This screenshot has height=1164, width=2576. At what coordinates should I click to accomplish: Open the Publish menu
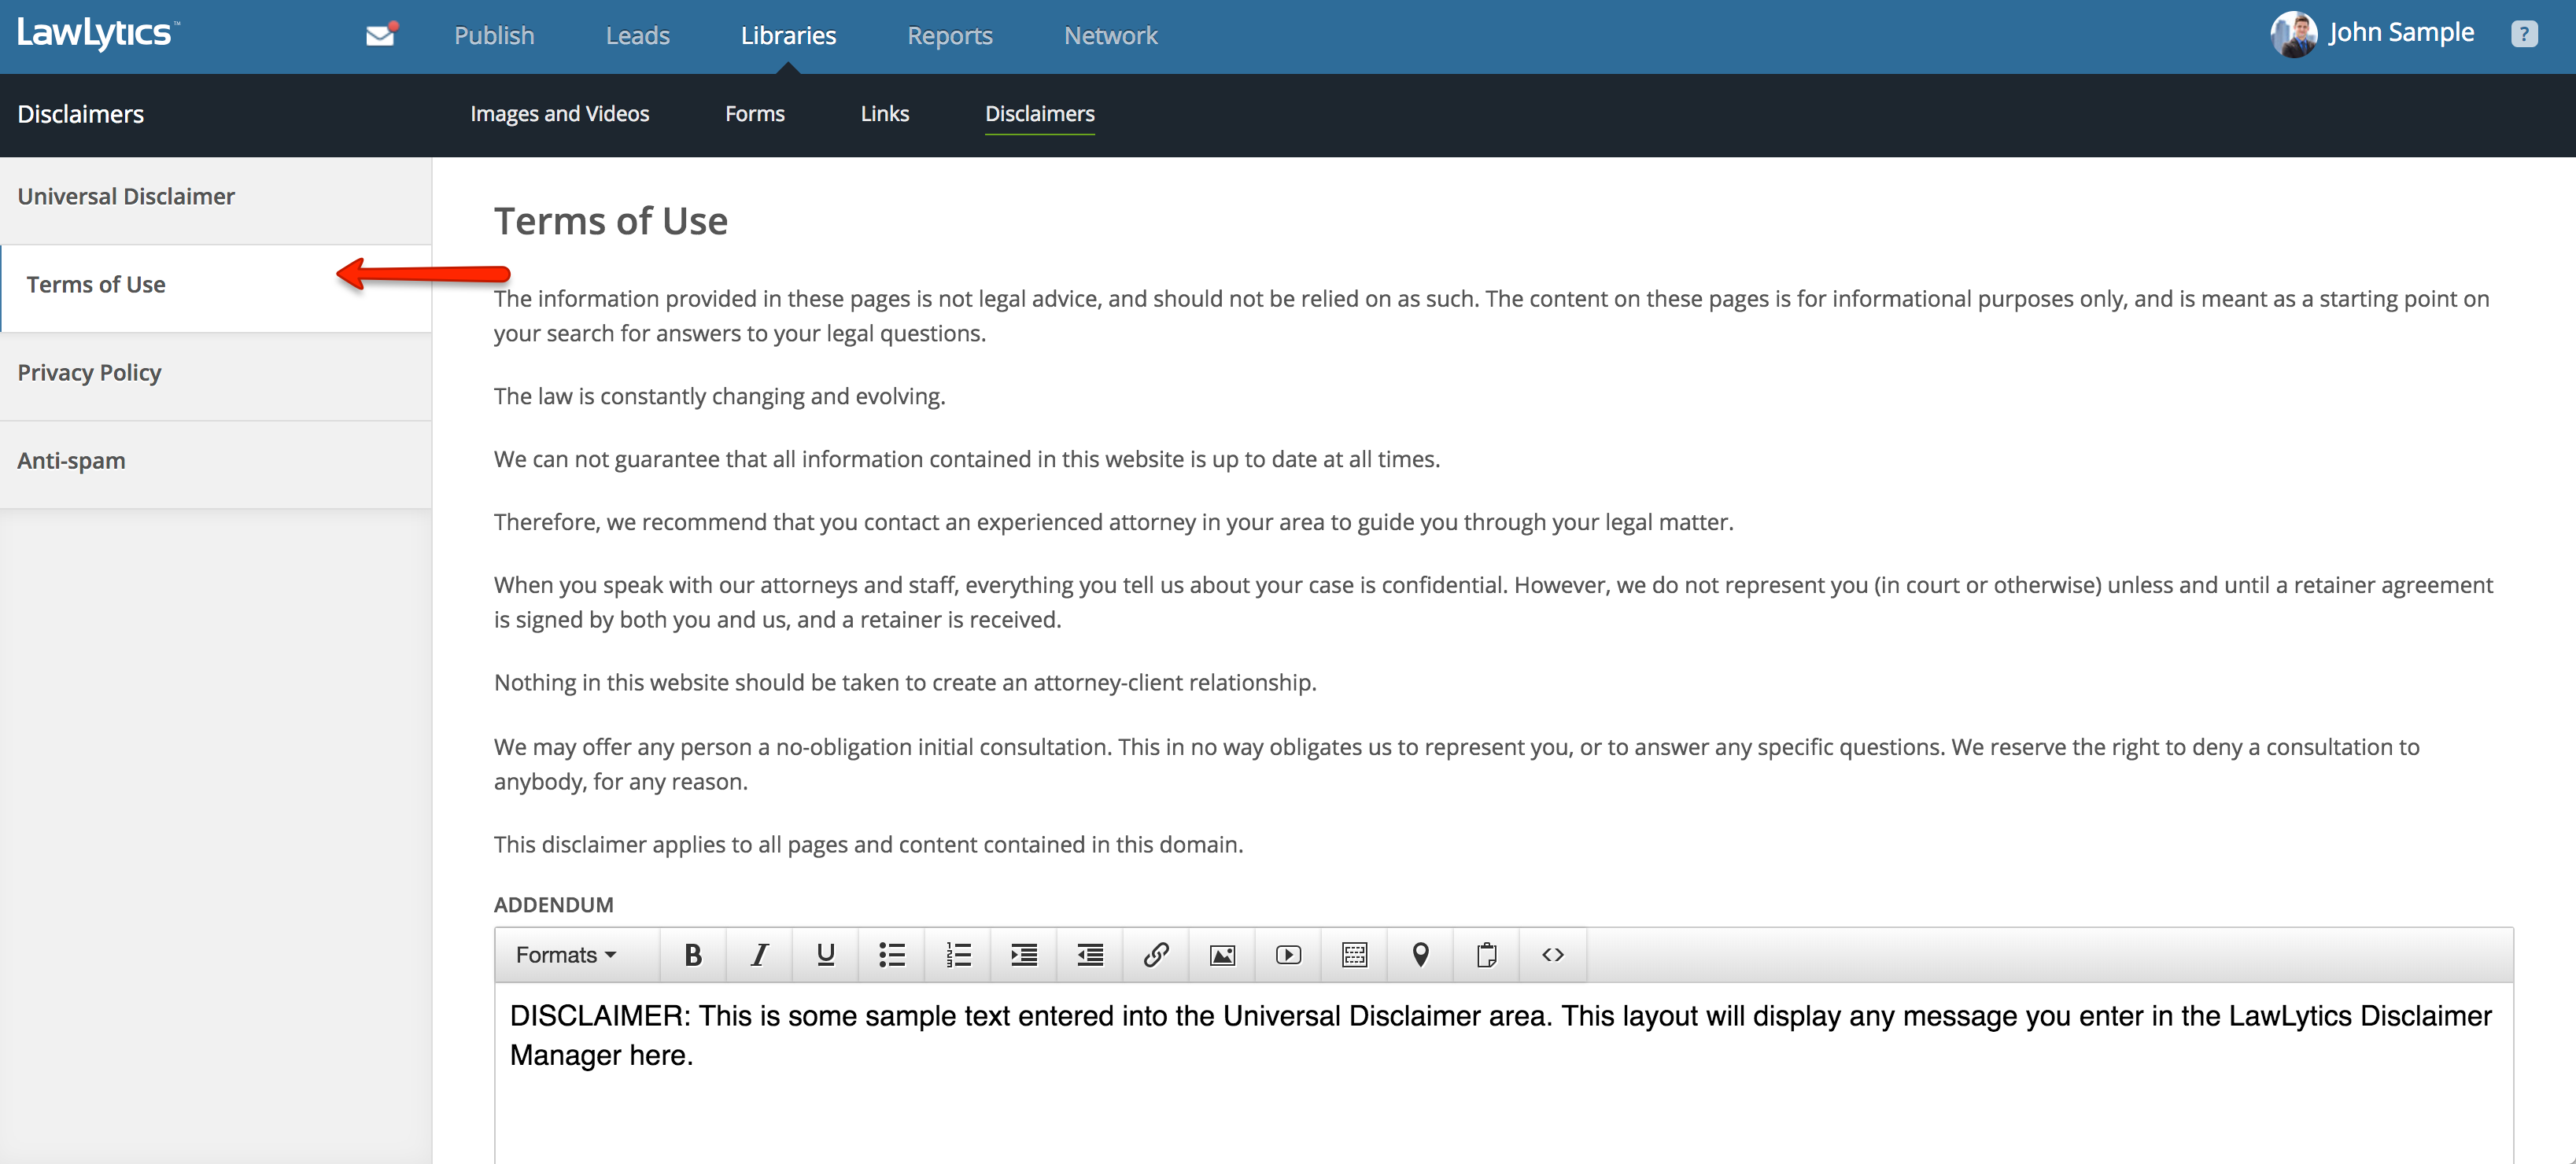tap(494, 36)
